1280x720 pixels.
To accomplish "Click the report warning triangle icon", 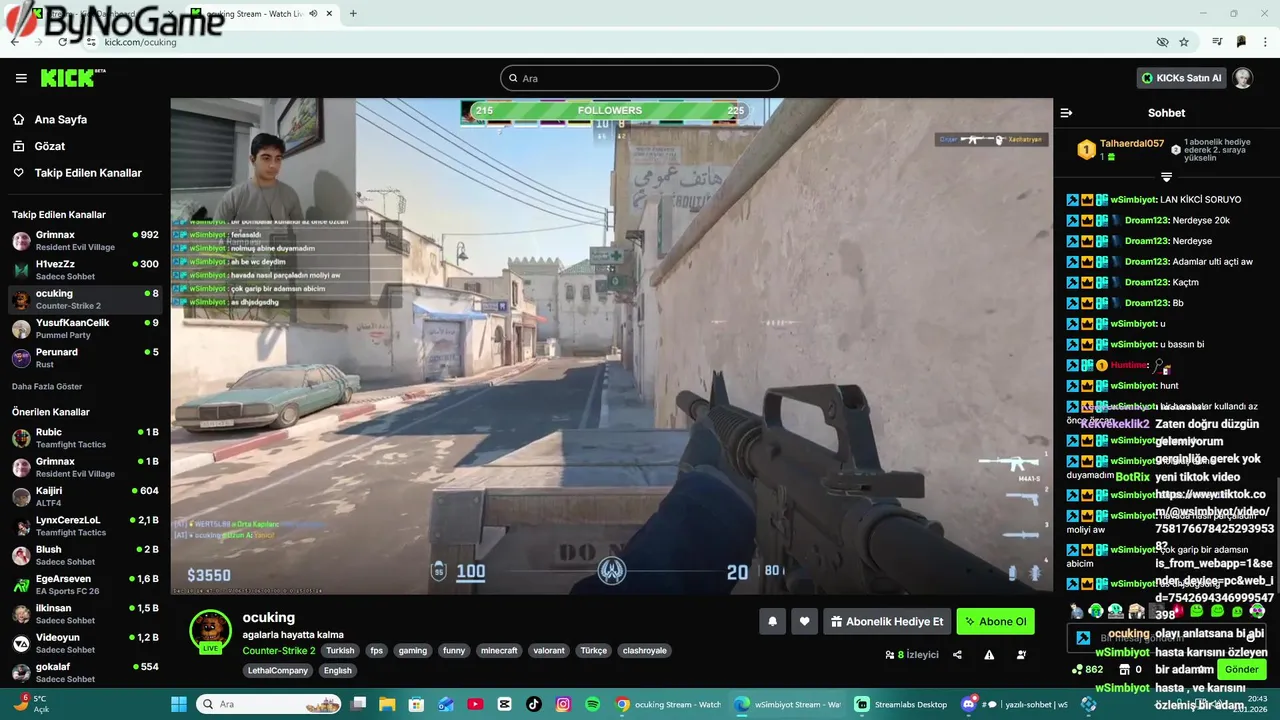I will (989, 655).
